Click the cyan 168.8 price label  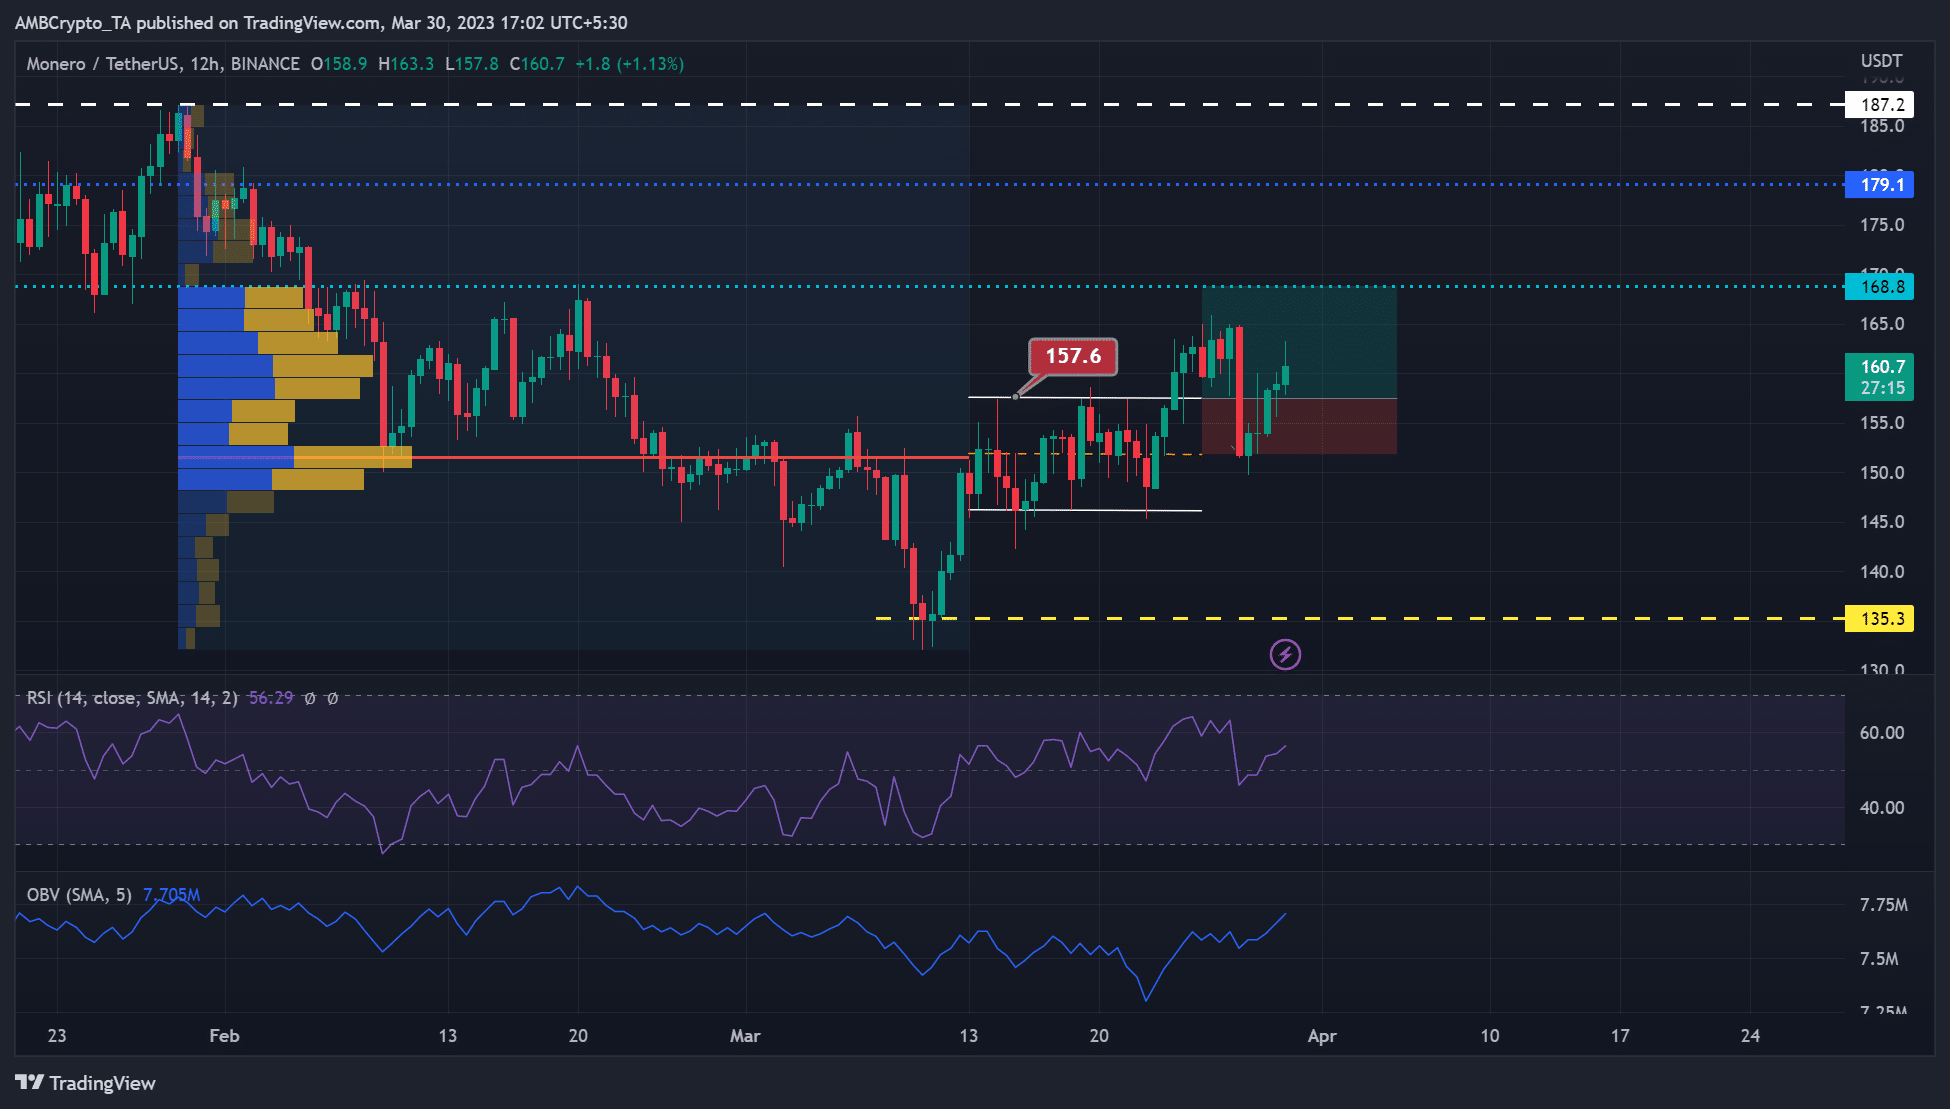click(1879, 287)
